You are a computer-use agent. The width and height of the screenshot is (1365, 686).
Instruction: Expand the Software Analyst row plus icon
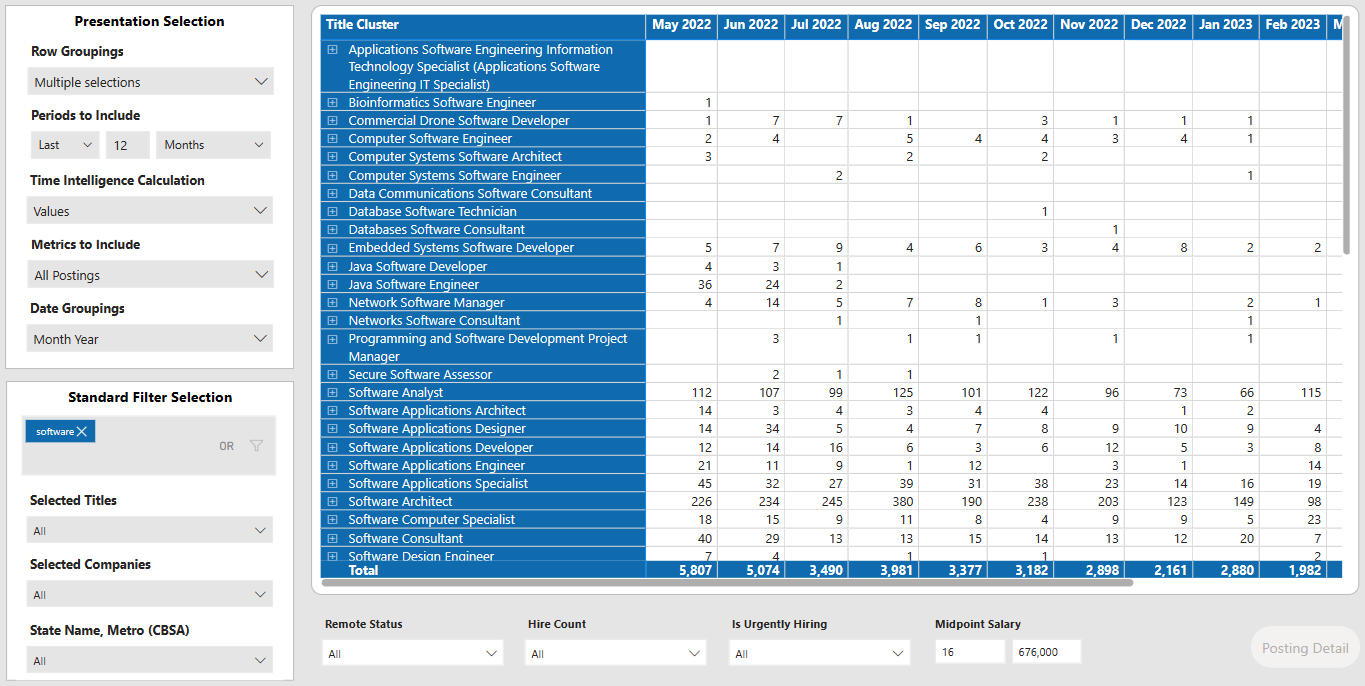point(332,392)
